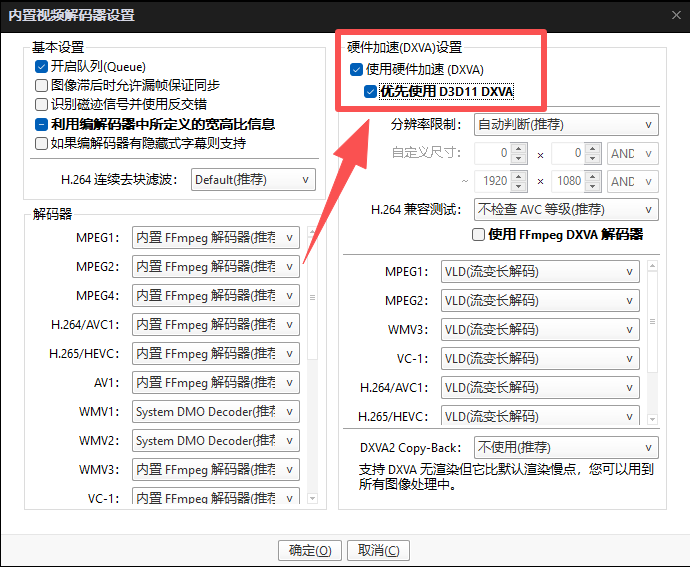Click 确定(O) button to confirm
Screen dimensions: 690x567
point(310,551)
